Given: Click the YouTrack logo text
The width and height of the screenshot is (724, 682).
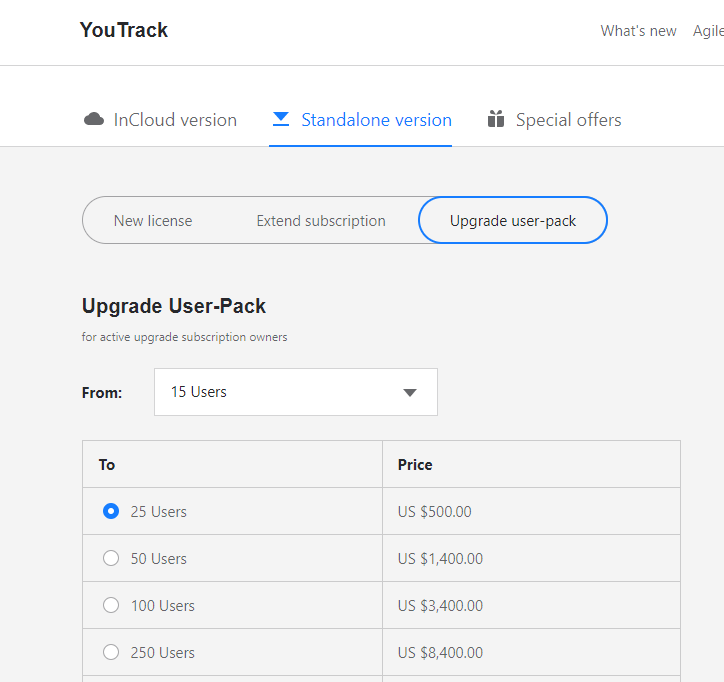Looking at the screenshot, I should pos(124,30).
